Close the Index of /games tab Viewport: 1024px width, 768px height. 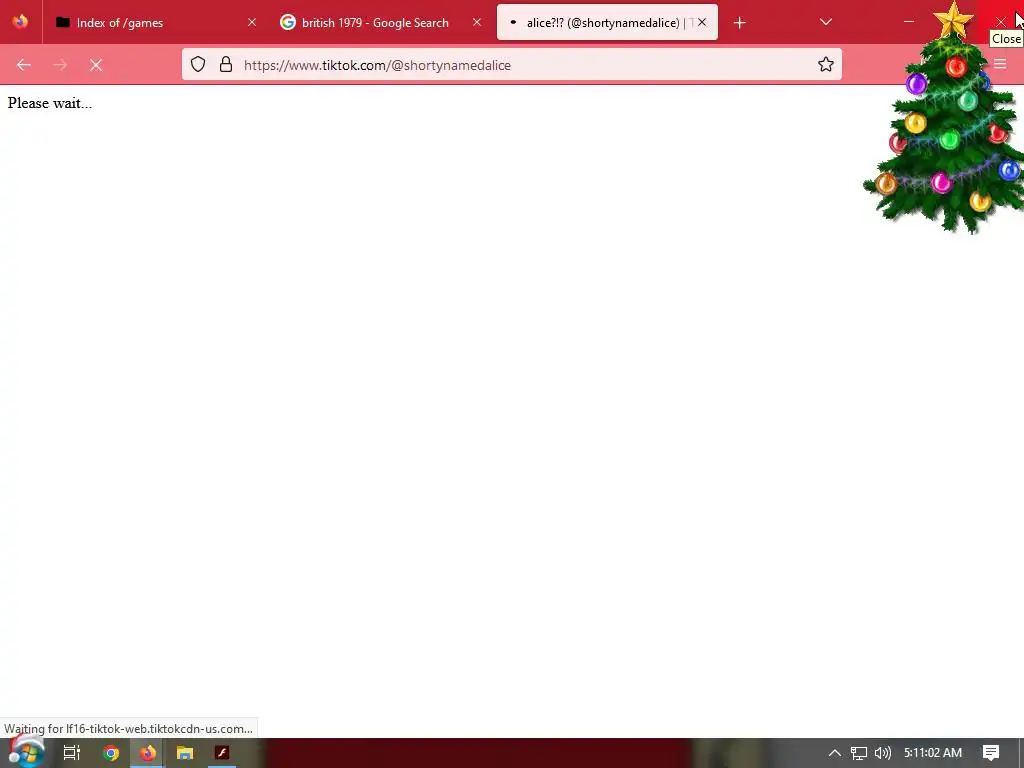(x=251, y=22)
